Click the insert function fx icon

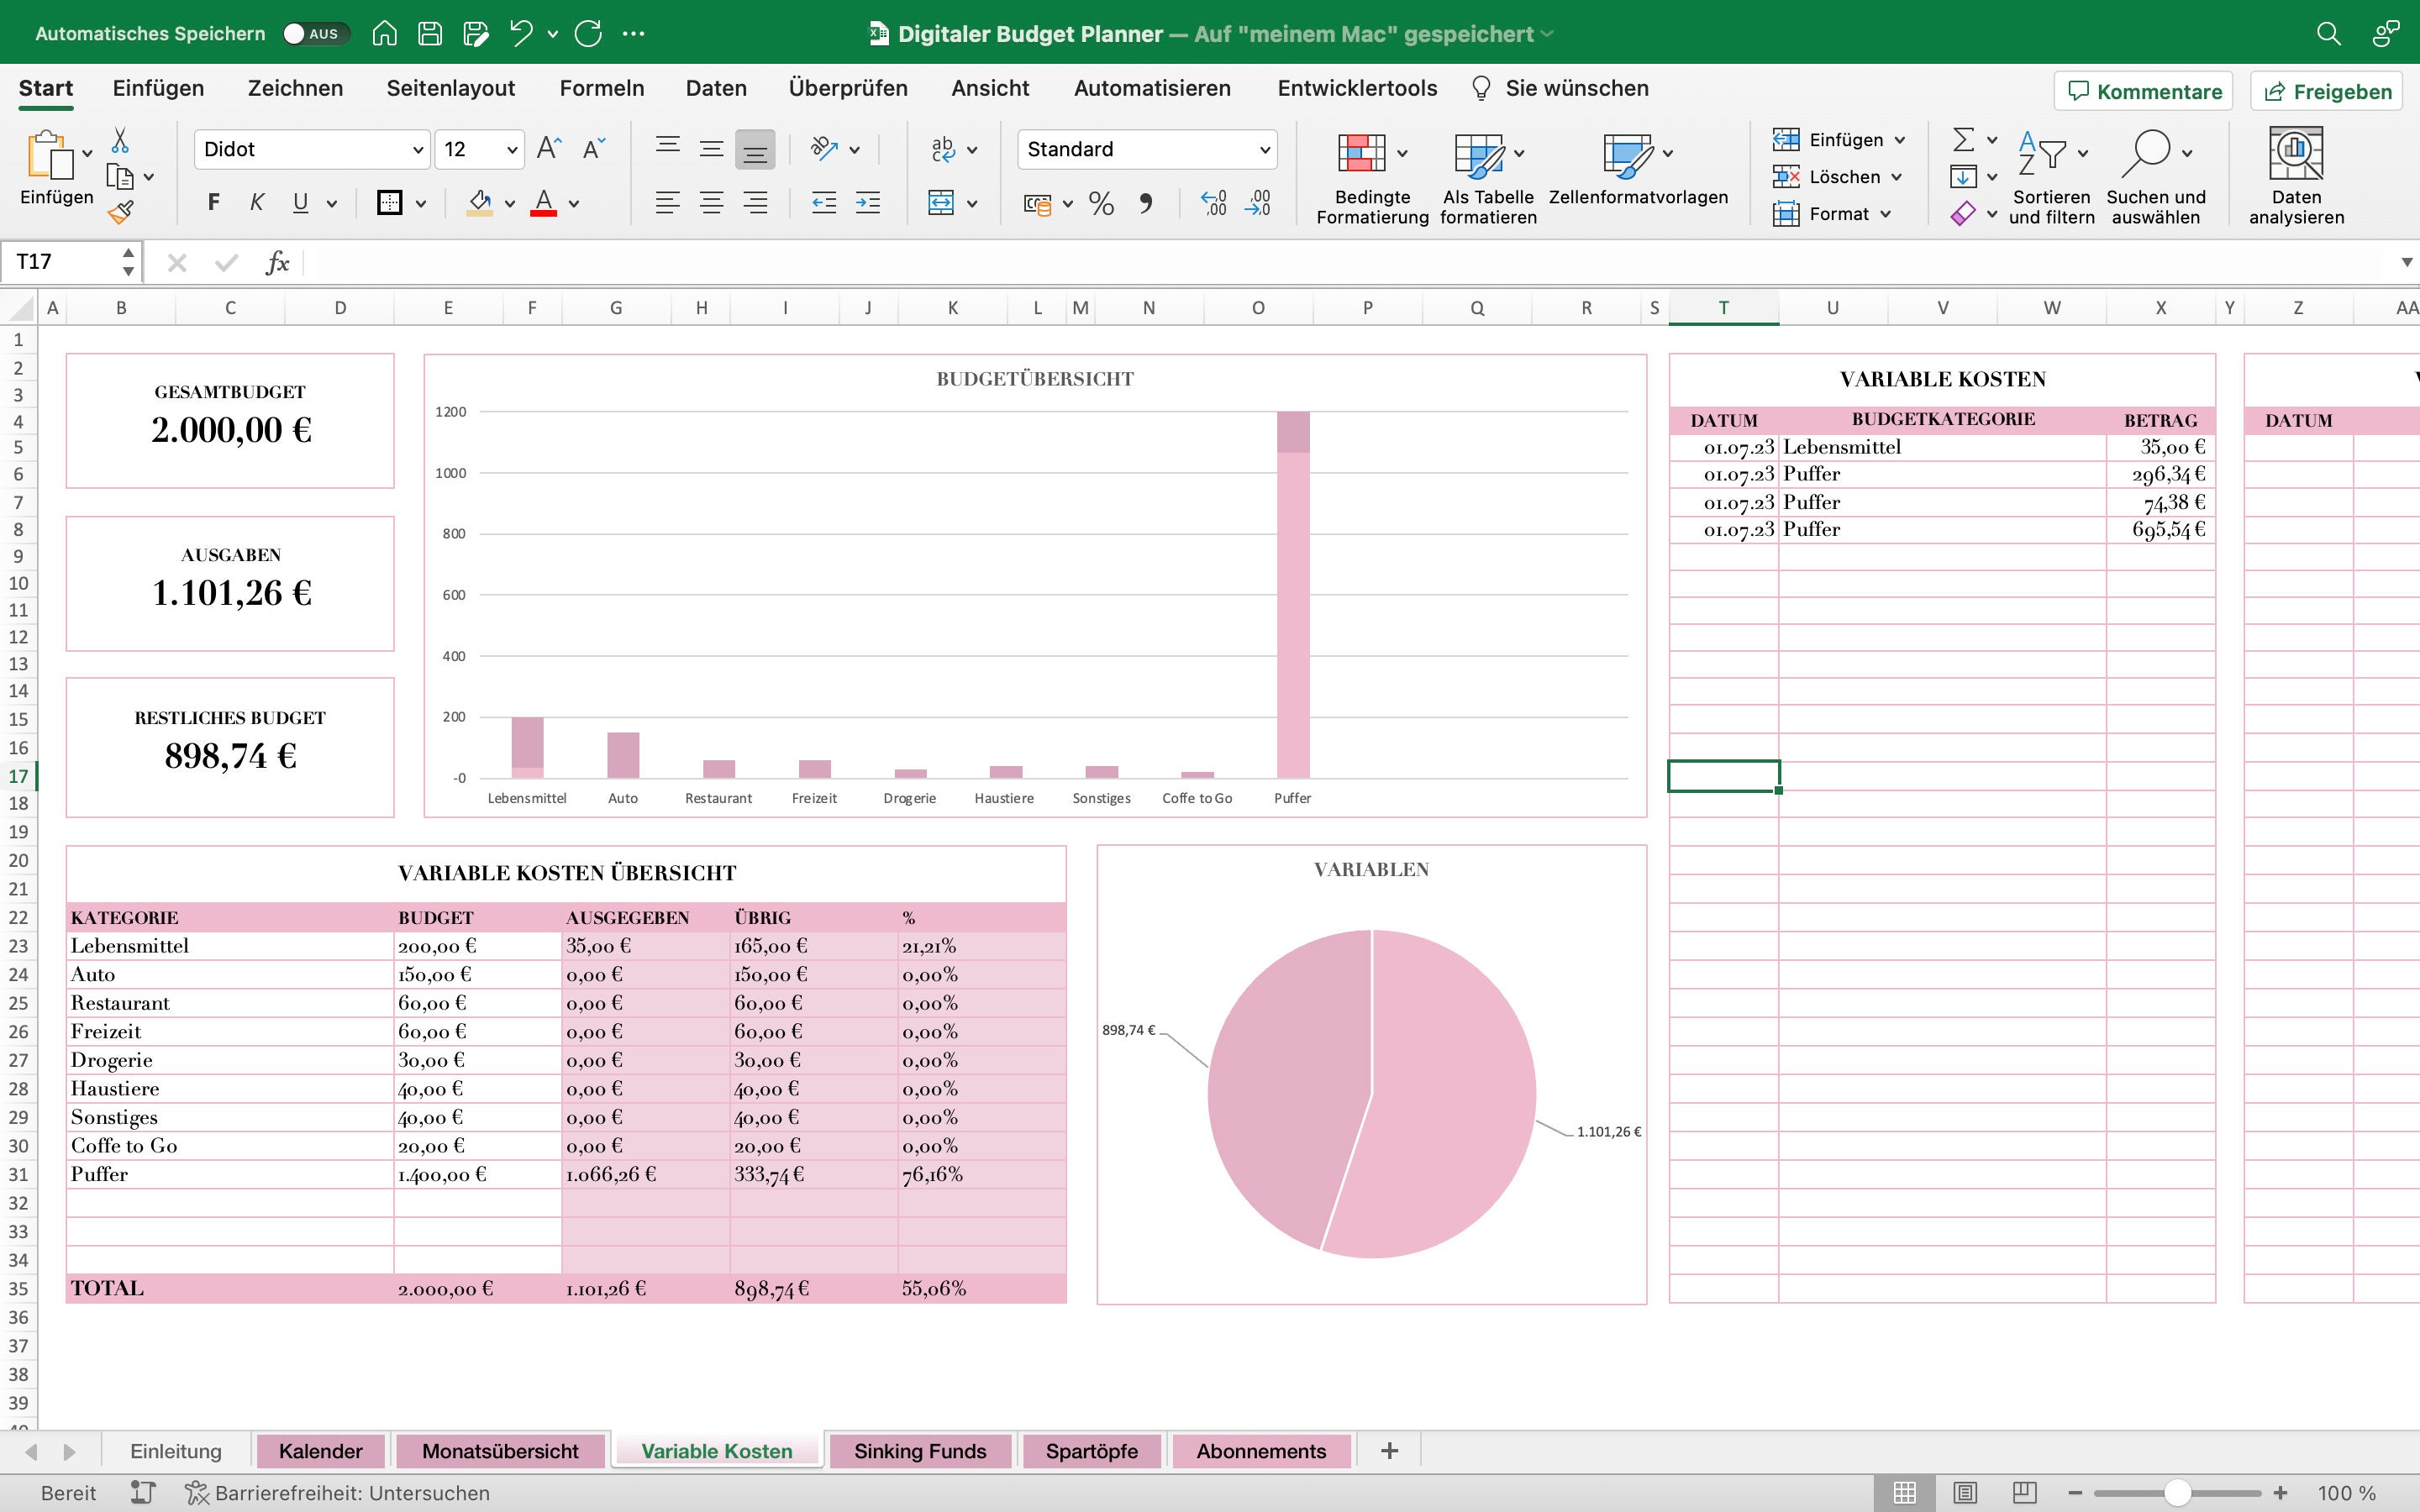click(x=277, y=263)
